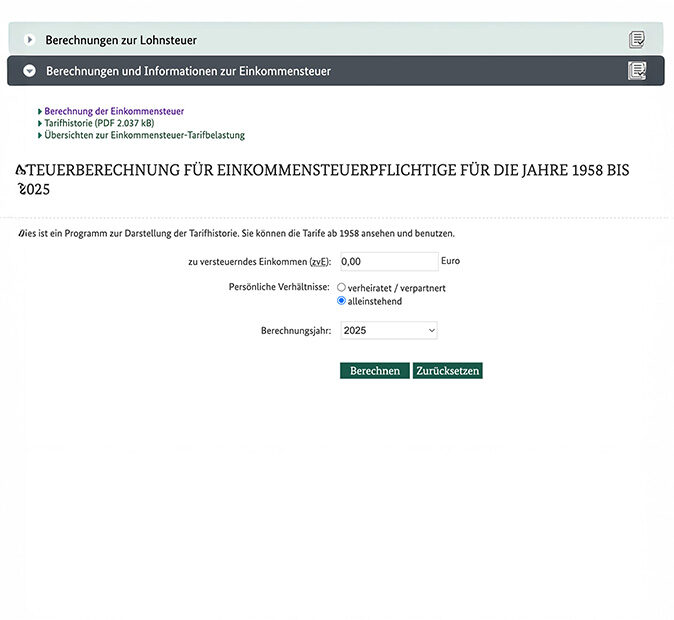Select Berechnungen und Informationen zur Einkommensteuer heading
Image resolution: width=674 pixels, height=620 pixels.
point(188,71)
